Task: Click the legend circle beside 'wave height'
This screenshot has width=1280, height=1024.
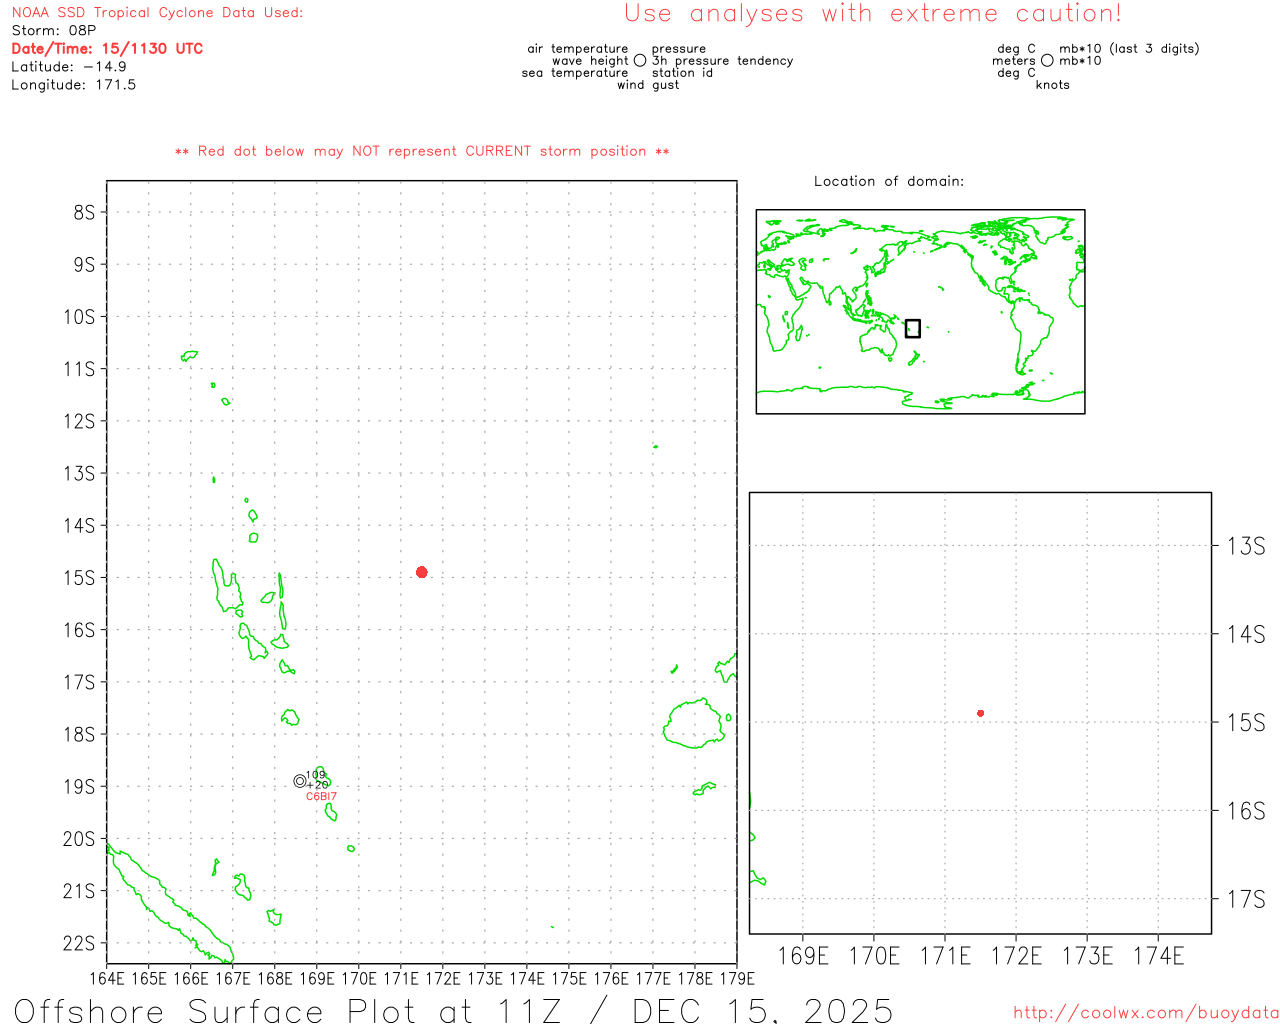Action: point(640,61)
